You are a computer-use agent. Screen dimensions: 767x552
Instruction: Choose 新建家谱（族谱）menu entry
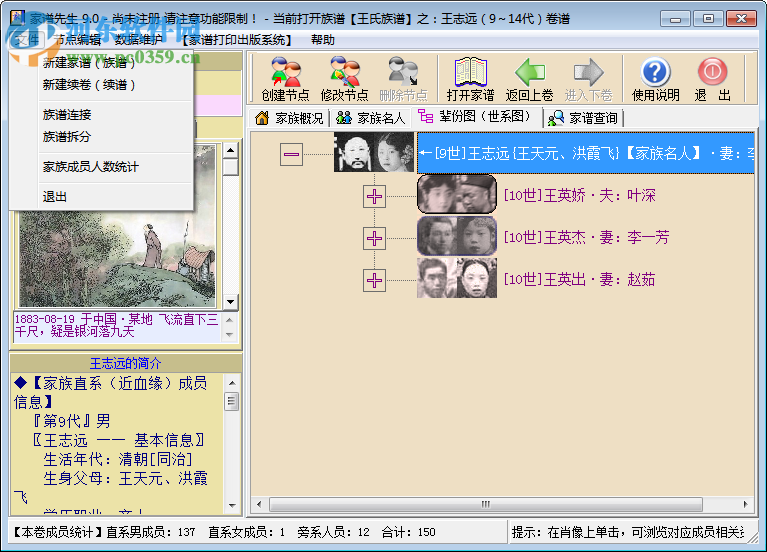pos(102,63)
